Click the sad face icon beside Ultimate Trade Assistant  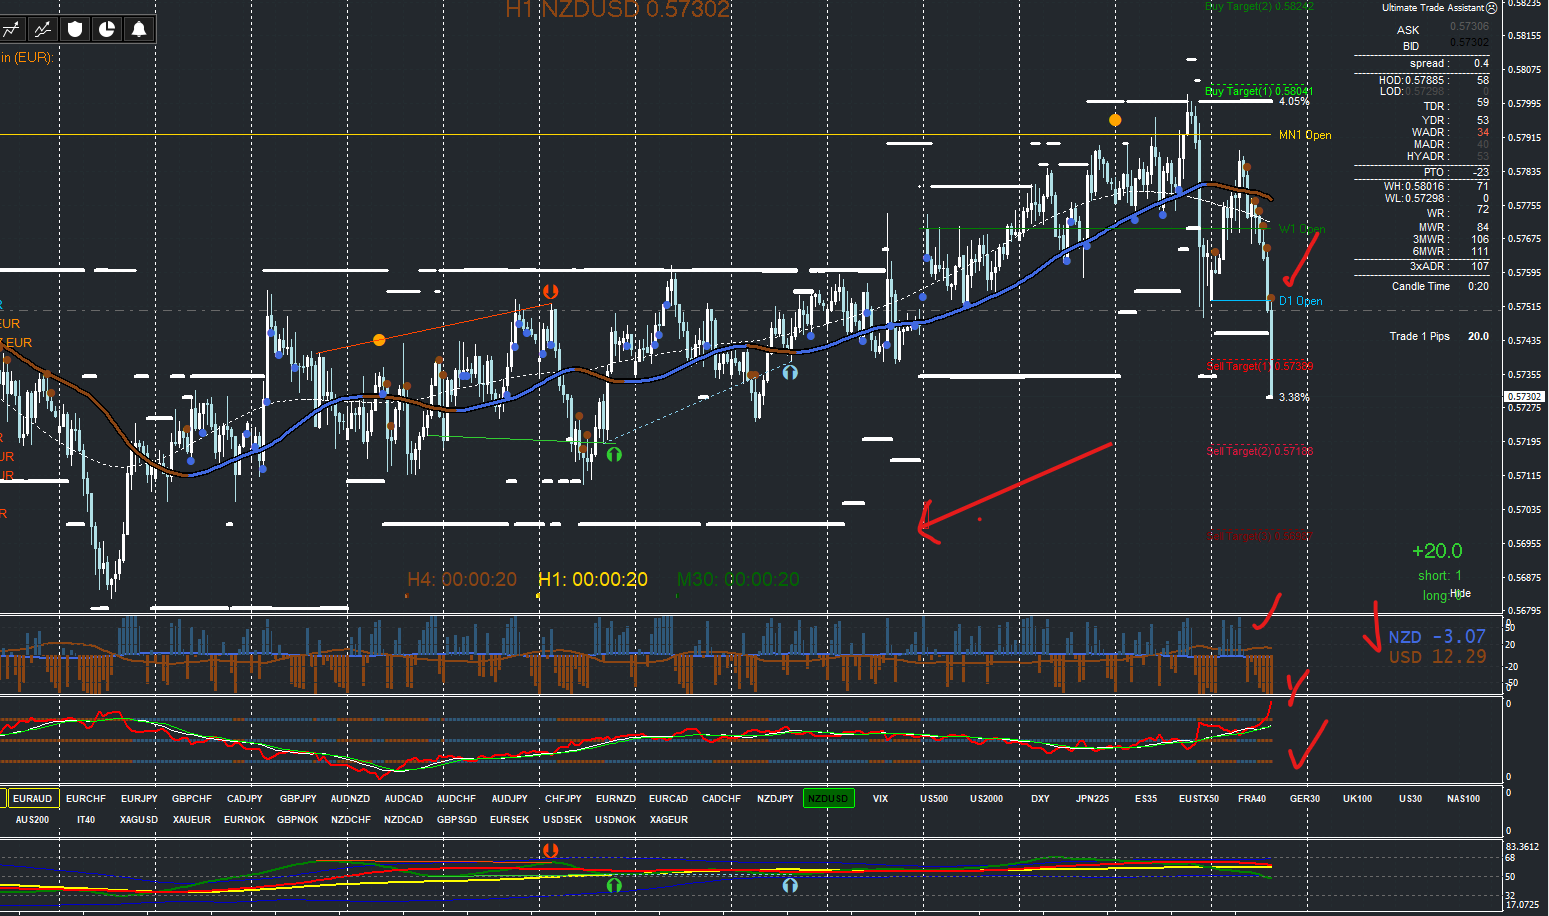(x=1492, y=8)
